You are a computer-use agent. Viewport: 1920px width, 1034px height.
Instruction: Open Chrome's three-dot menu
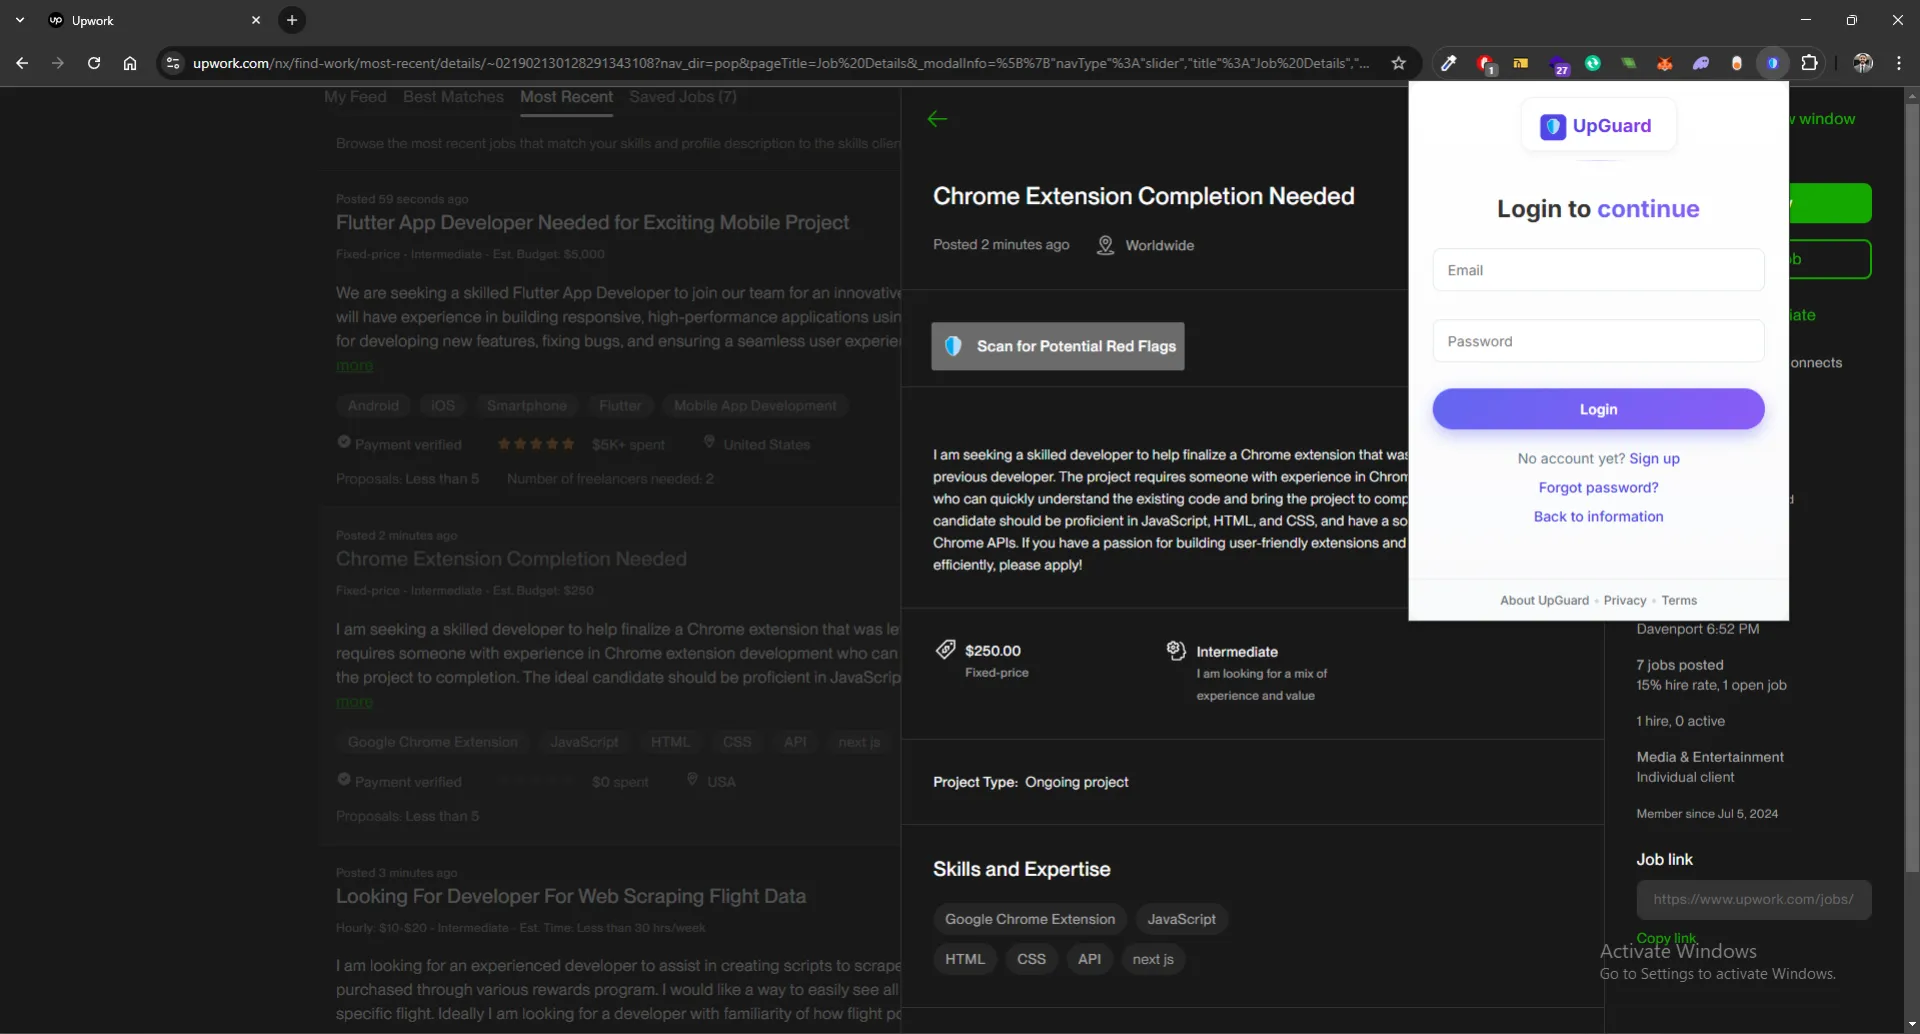[x=1898, y=63]
